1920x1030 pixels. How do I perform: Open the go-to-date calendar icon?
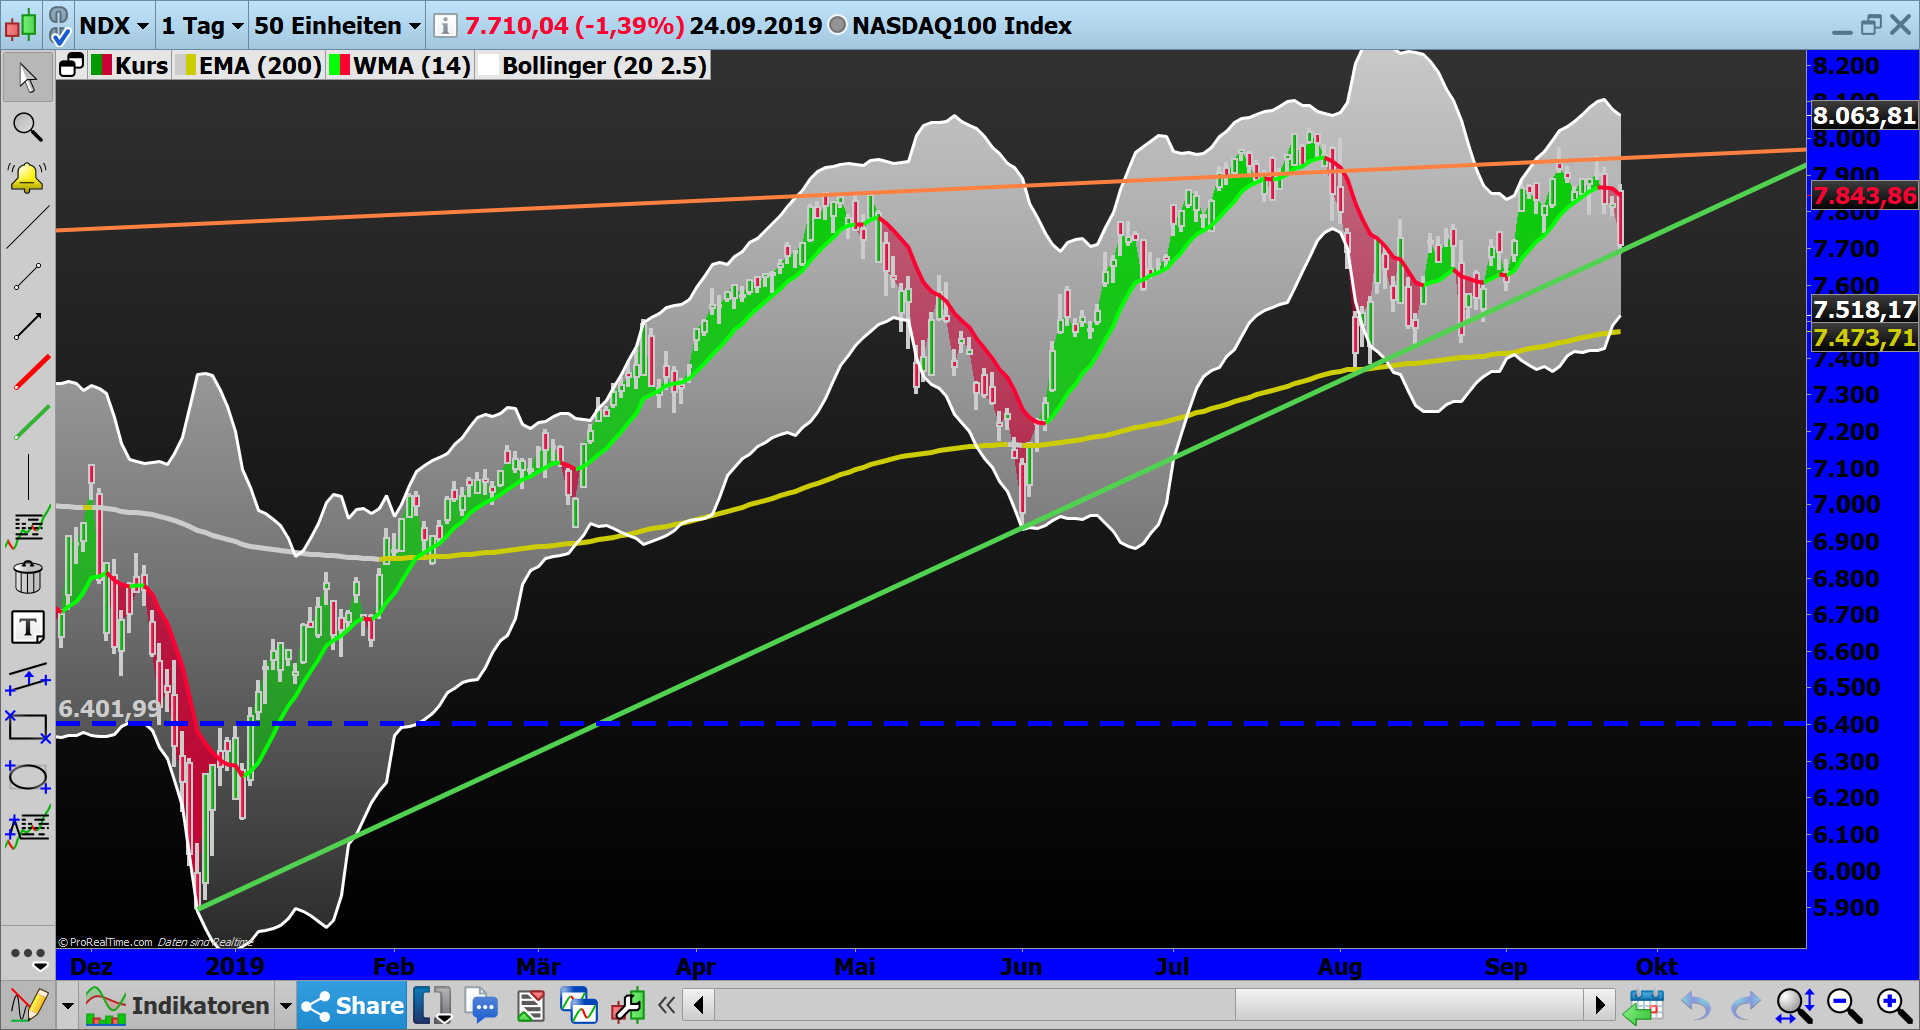(1646, 1005)
